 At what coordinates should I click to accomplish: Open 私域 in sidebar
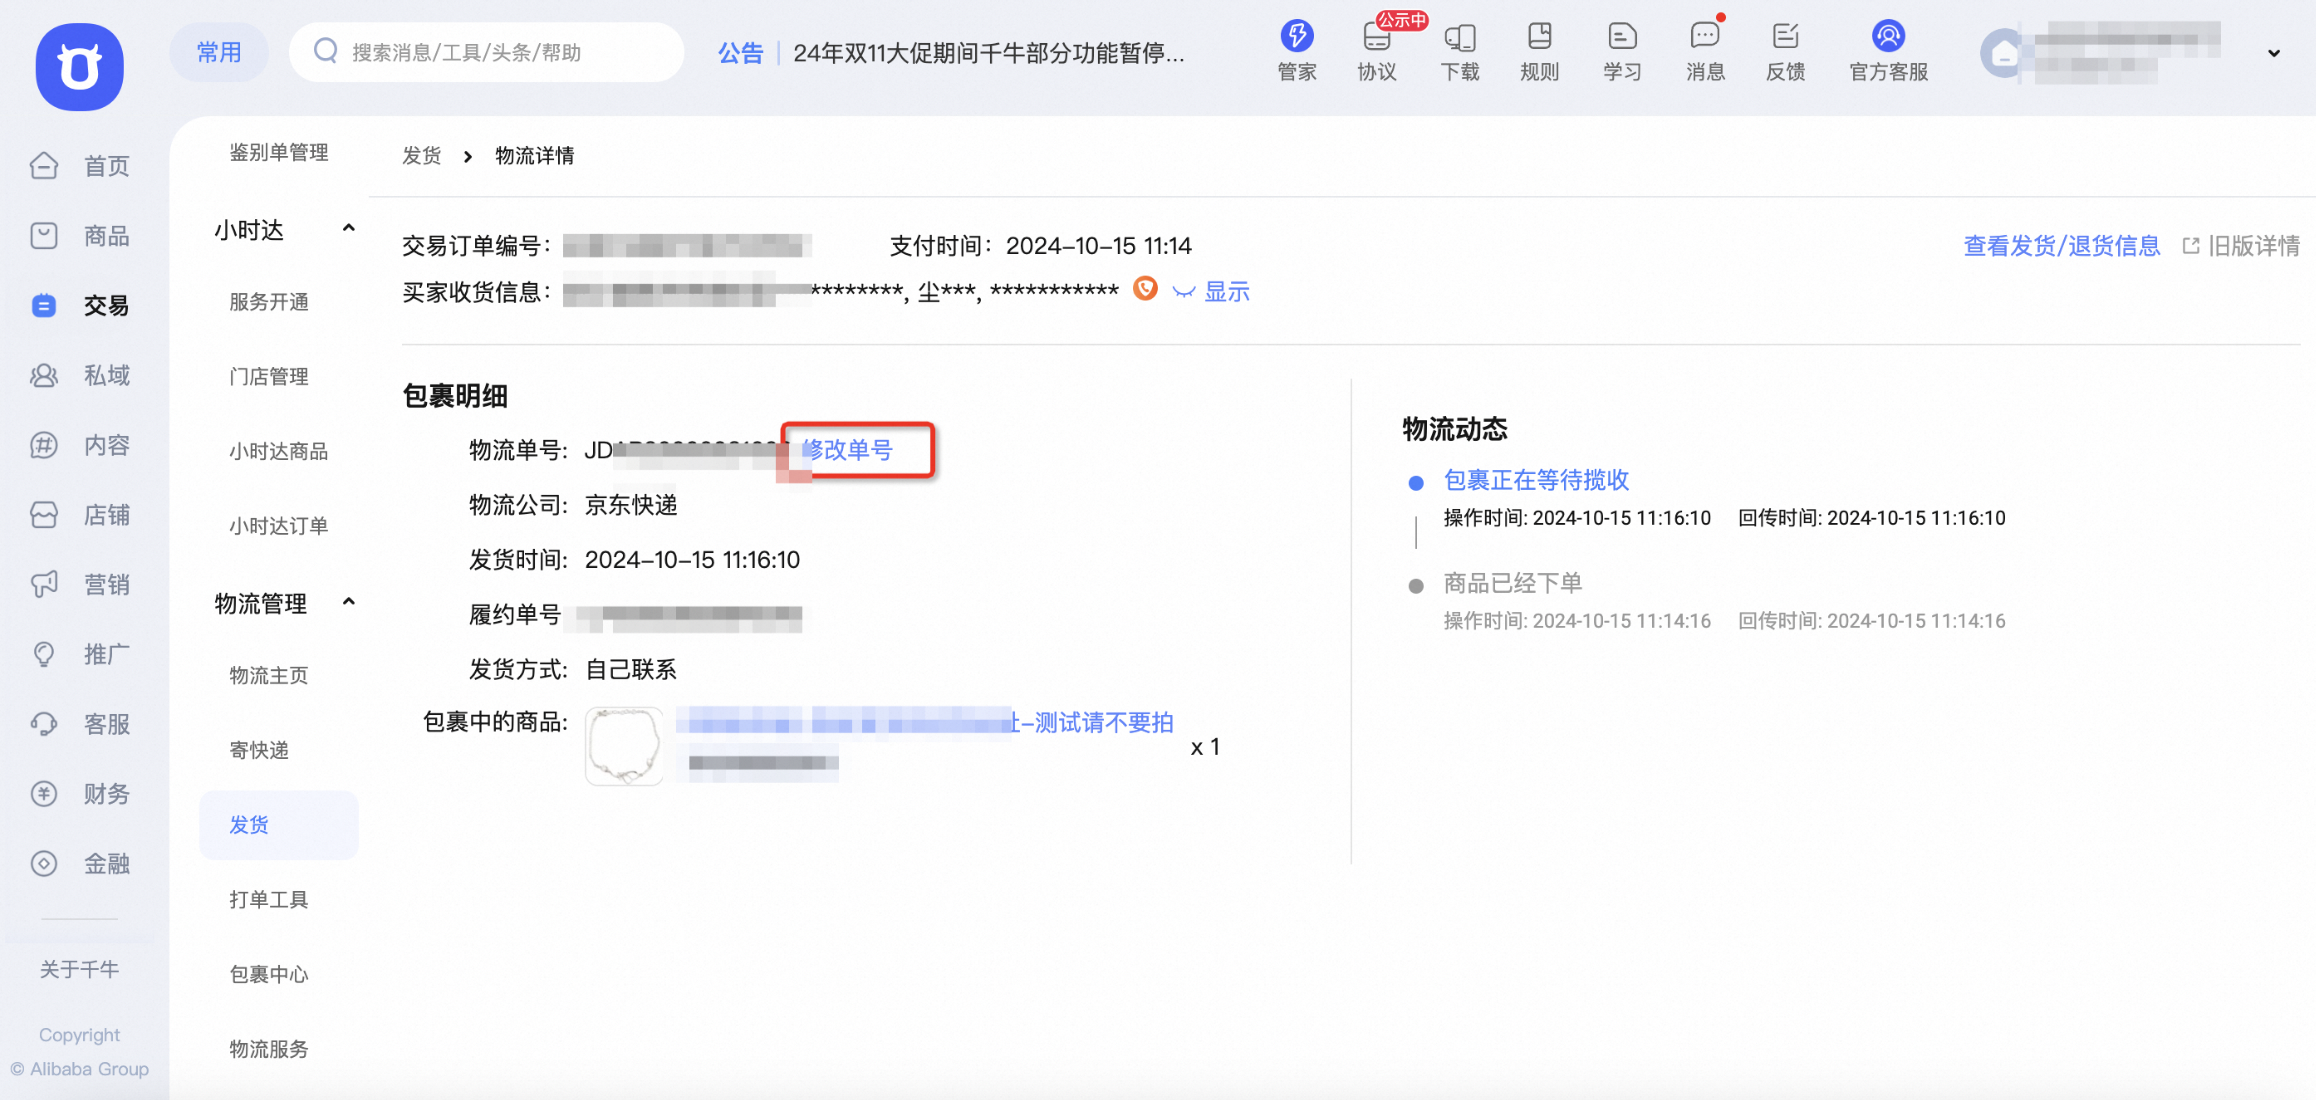81,376
